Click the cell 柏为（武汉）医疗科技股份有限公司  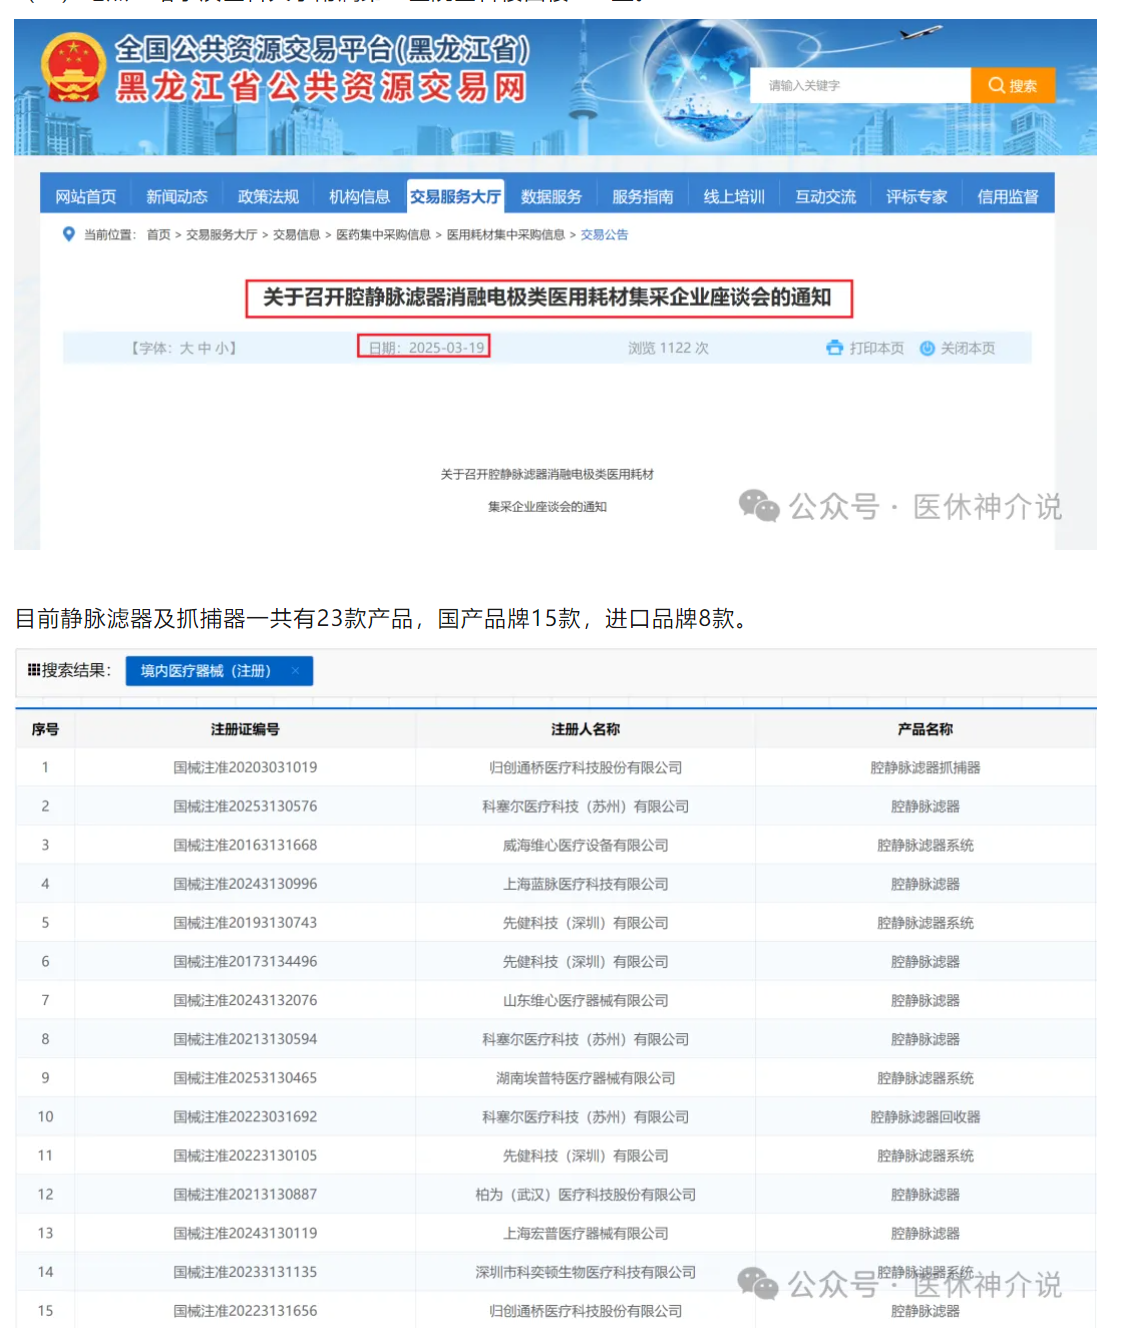(x=585, y=1195)
